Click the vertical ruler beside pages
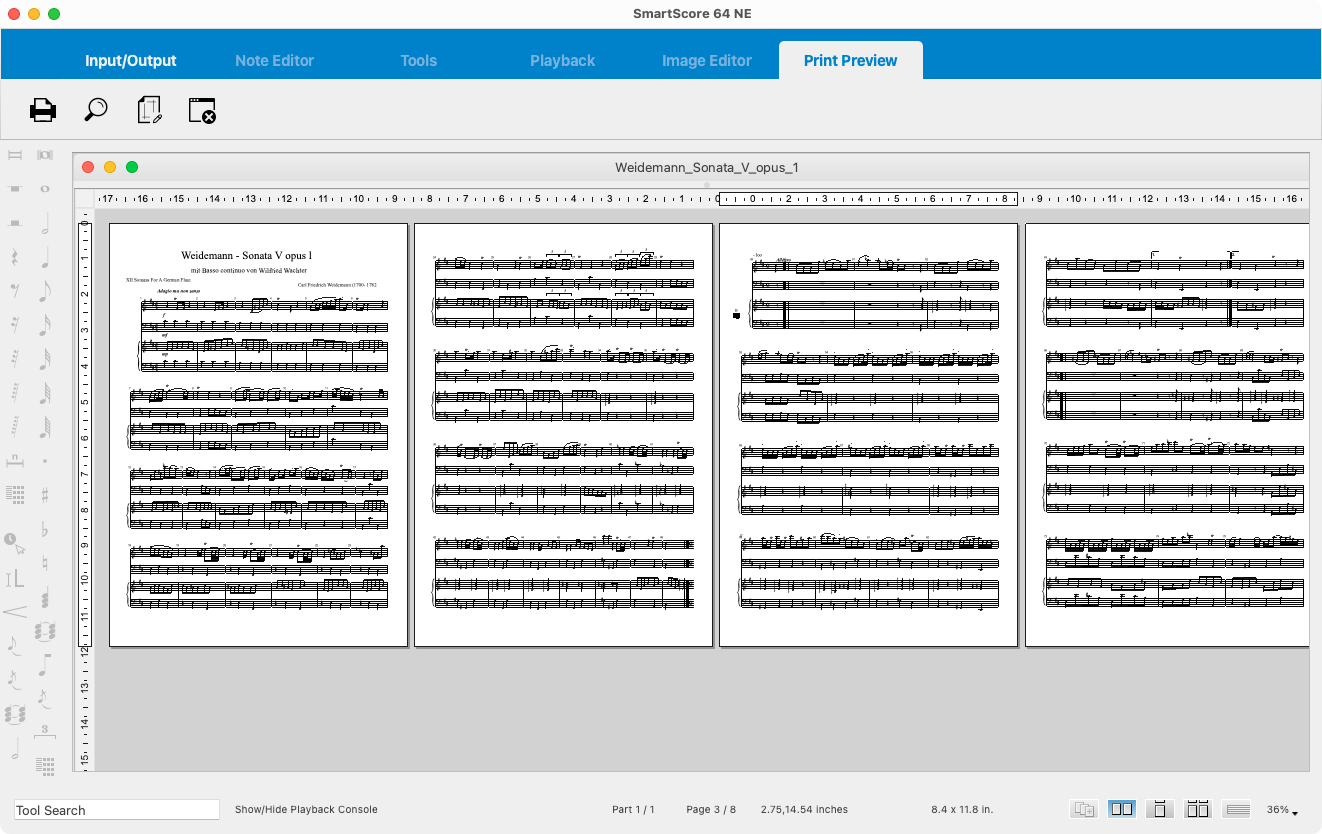Viewport: 1322px width, 834px height. 85,490
